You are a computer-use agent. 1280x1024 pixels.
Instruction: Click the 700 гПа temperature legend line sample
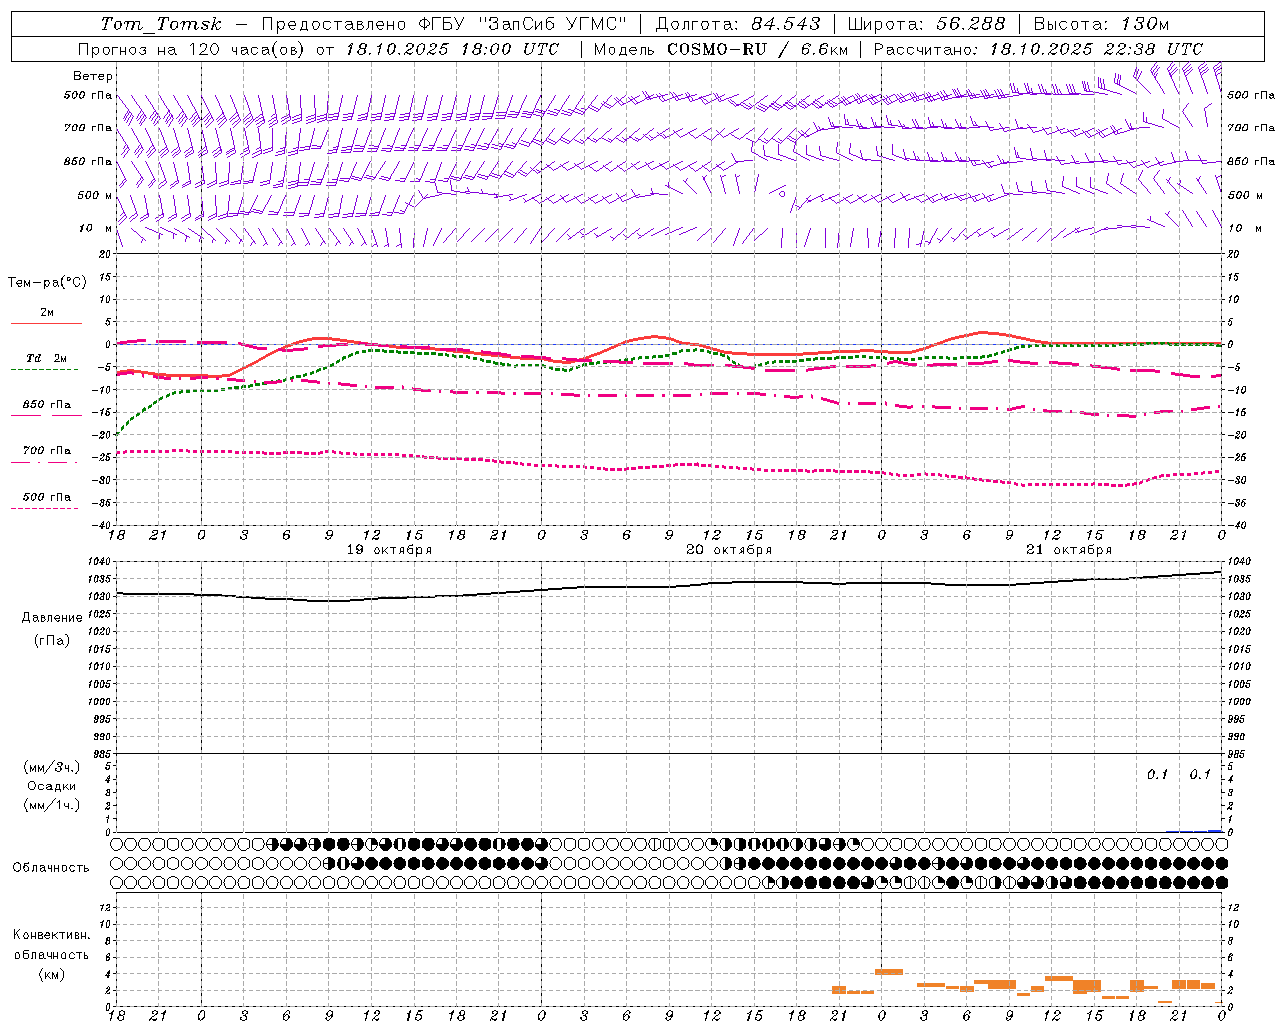point(46,462)
